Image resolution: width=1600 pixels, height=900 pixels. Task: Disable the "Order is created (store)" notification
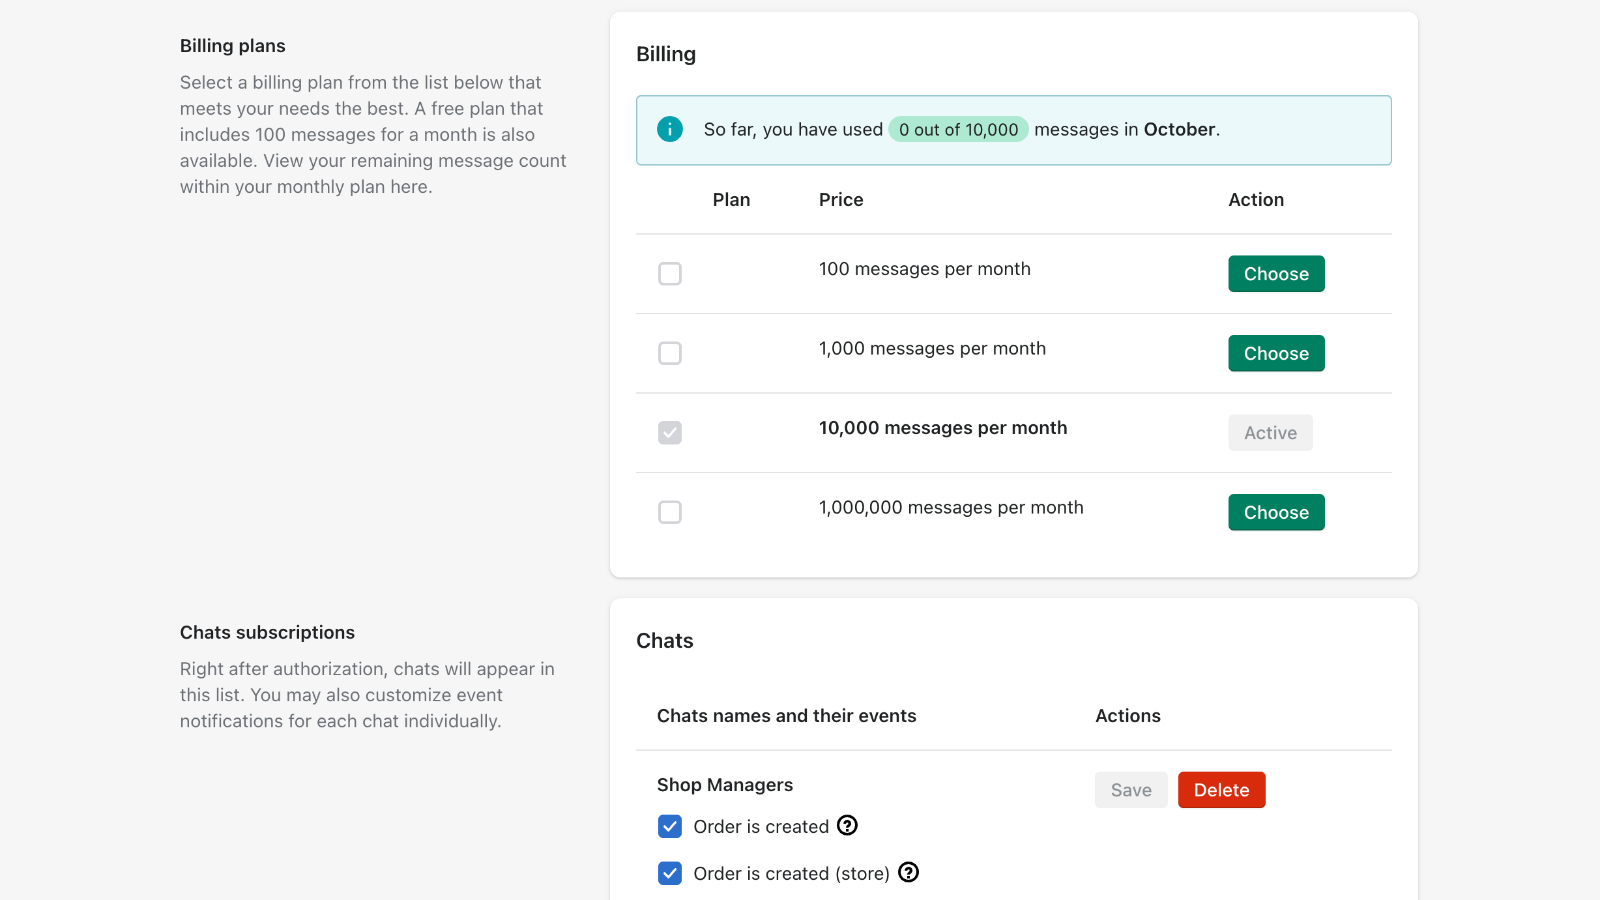coord(670,872)
